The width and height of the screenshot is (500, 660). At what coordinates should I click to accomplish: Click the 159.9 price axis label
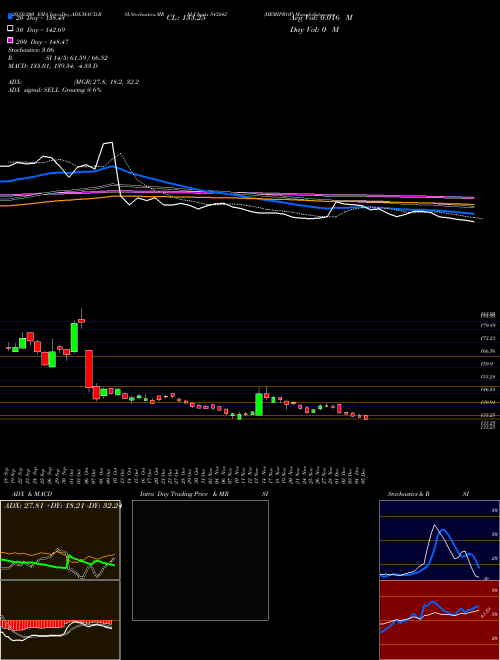click(x=489, y=364)
